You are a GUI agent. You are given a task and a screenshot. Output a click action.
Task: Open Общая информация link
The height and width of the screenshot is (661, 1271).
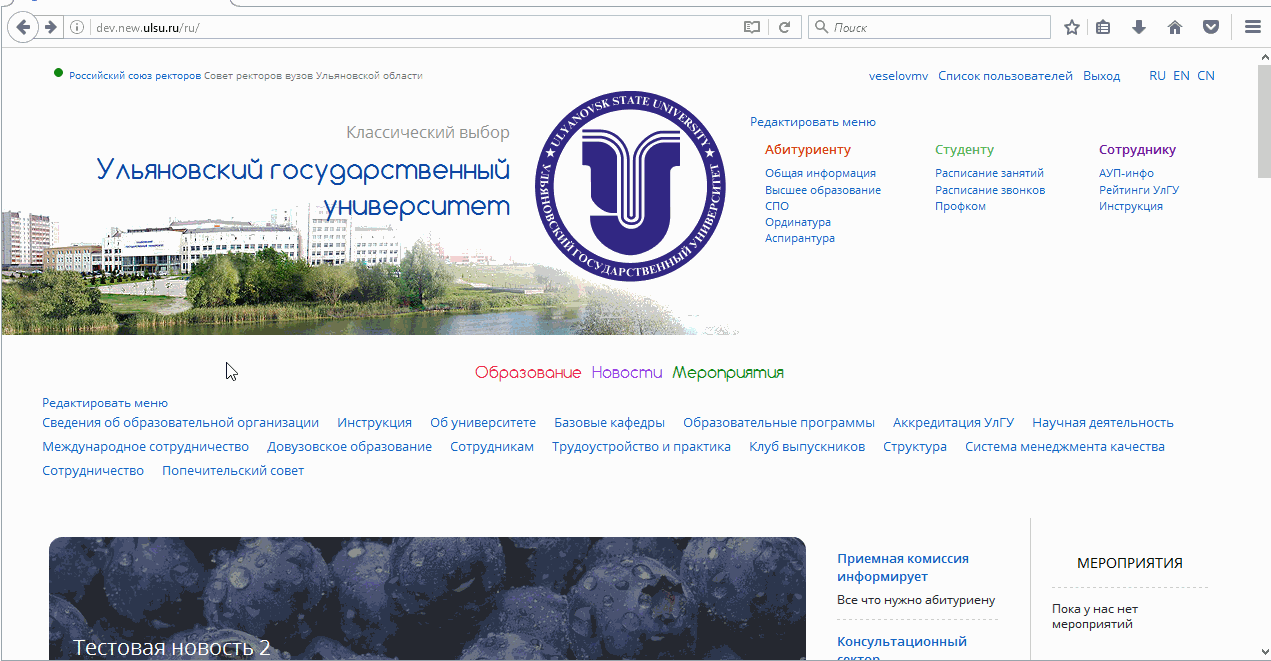820,174
